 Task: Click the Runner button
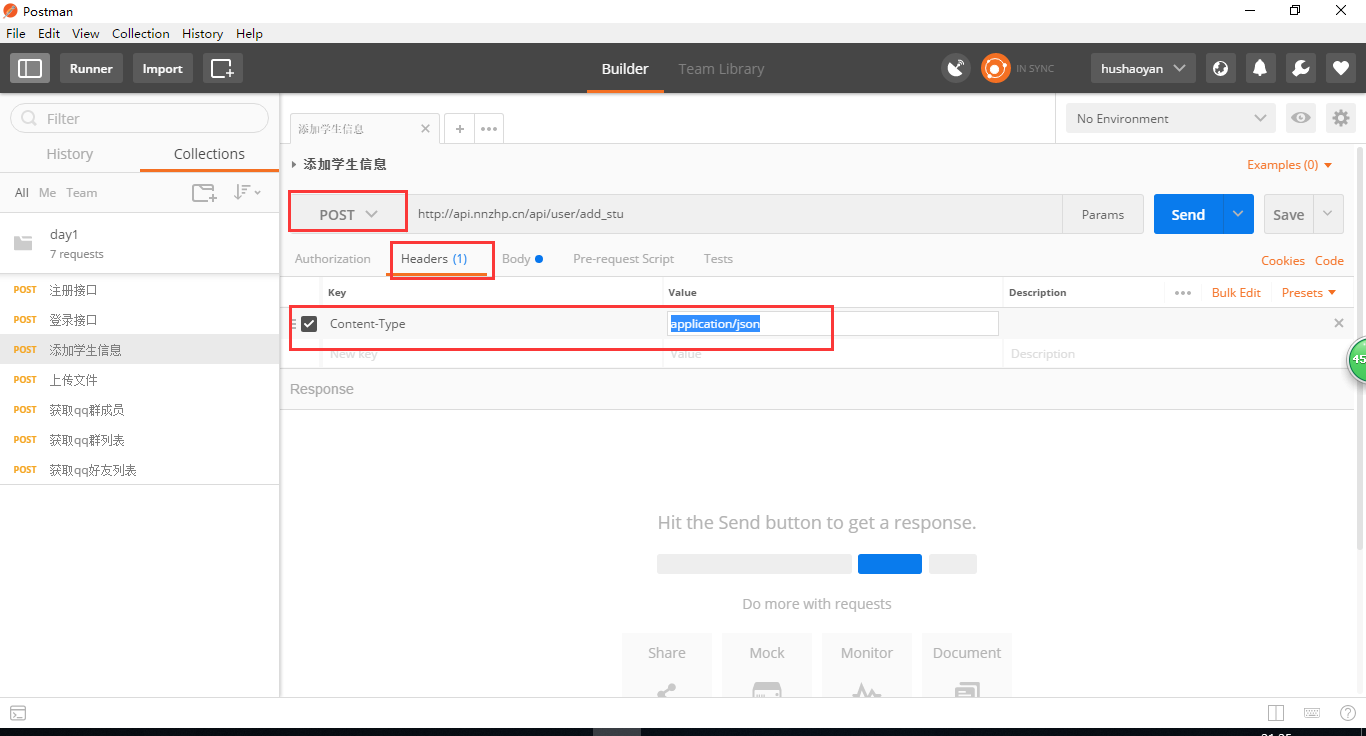91,68
